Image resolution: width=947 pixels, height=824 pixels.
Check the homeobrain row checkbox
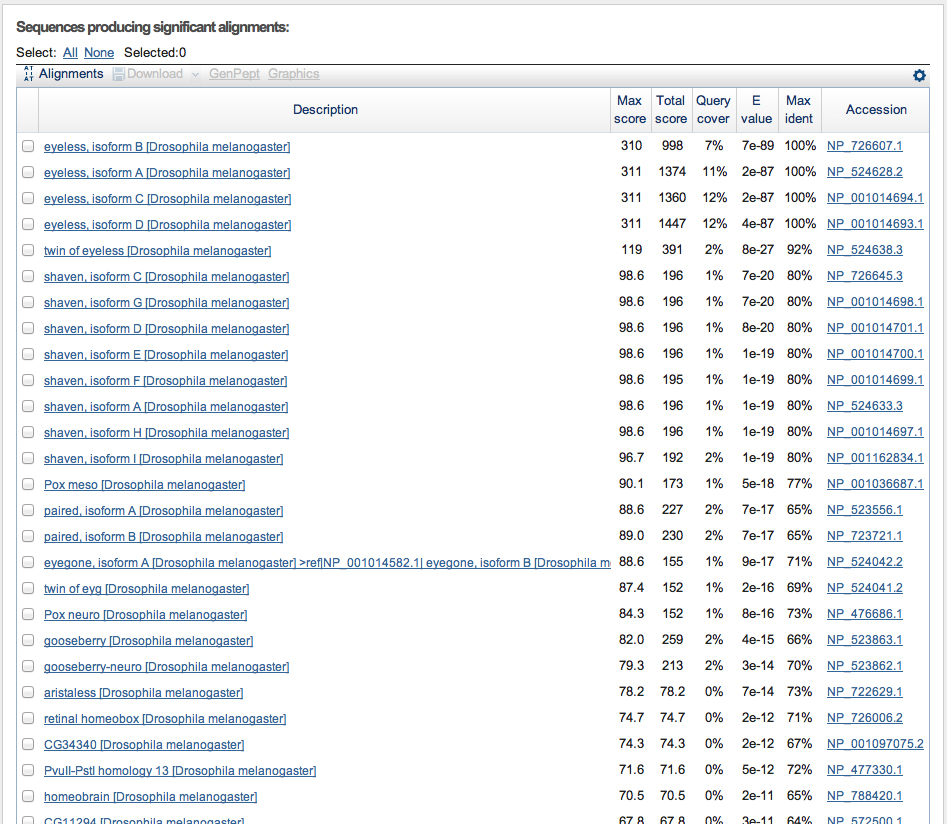pyautogui.click(x=28, y=796)
